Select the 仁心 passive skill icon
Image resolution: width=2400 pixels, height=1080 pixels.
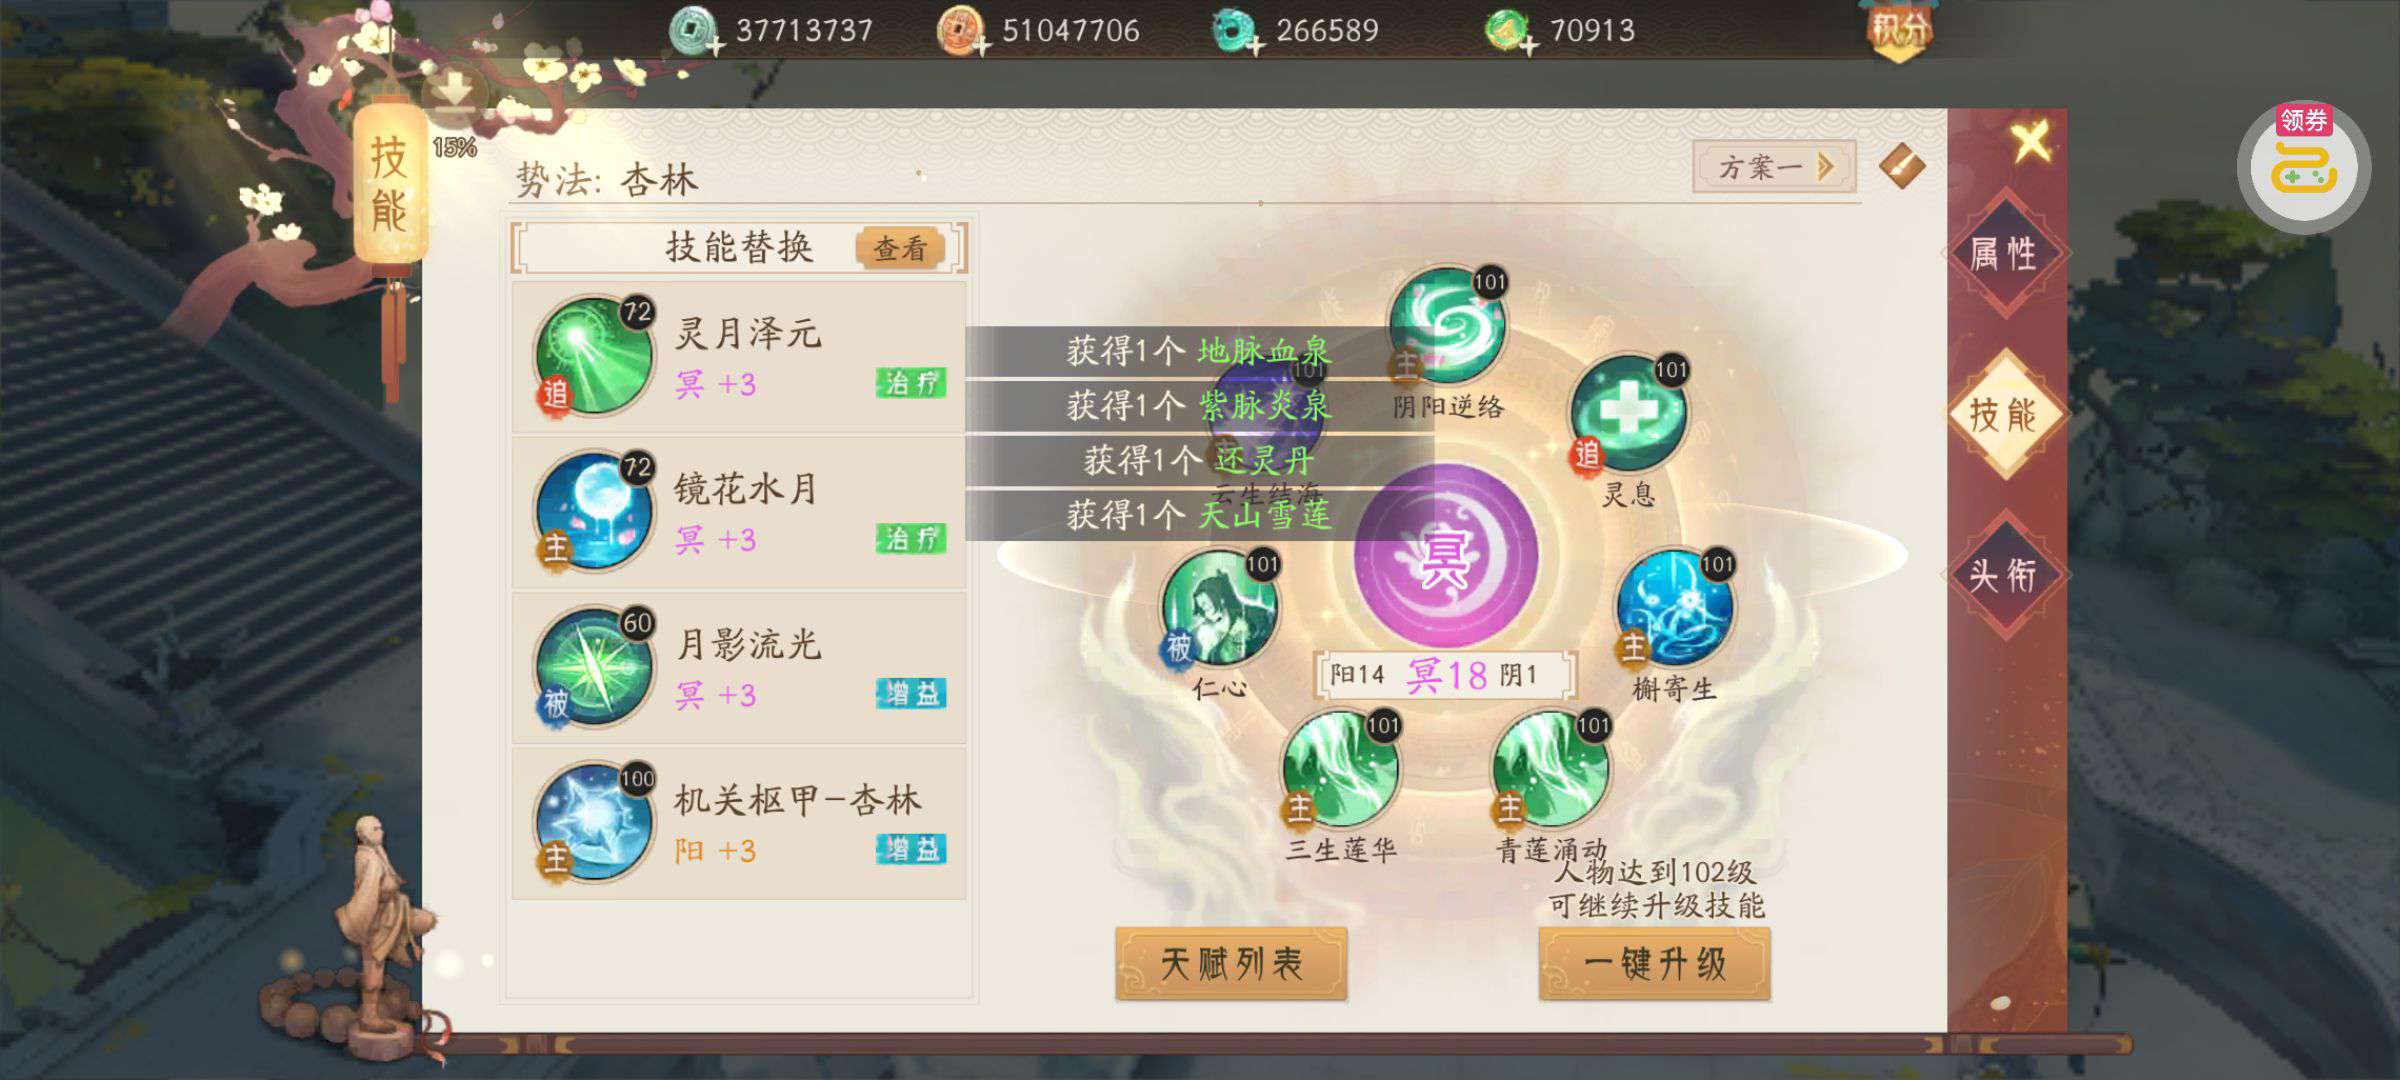pos(1219,608)
